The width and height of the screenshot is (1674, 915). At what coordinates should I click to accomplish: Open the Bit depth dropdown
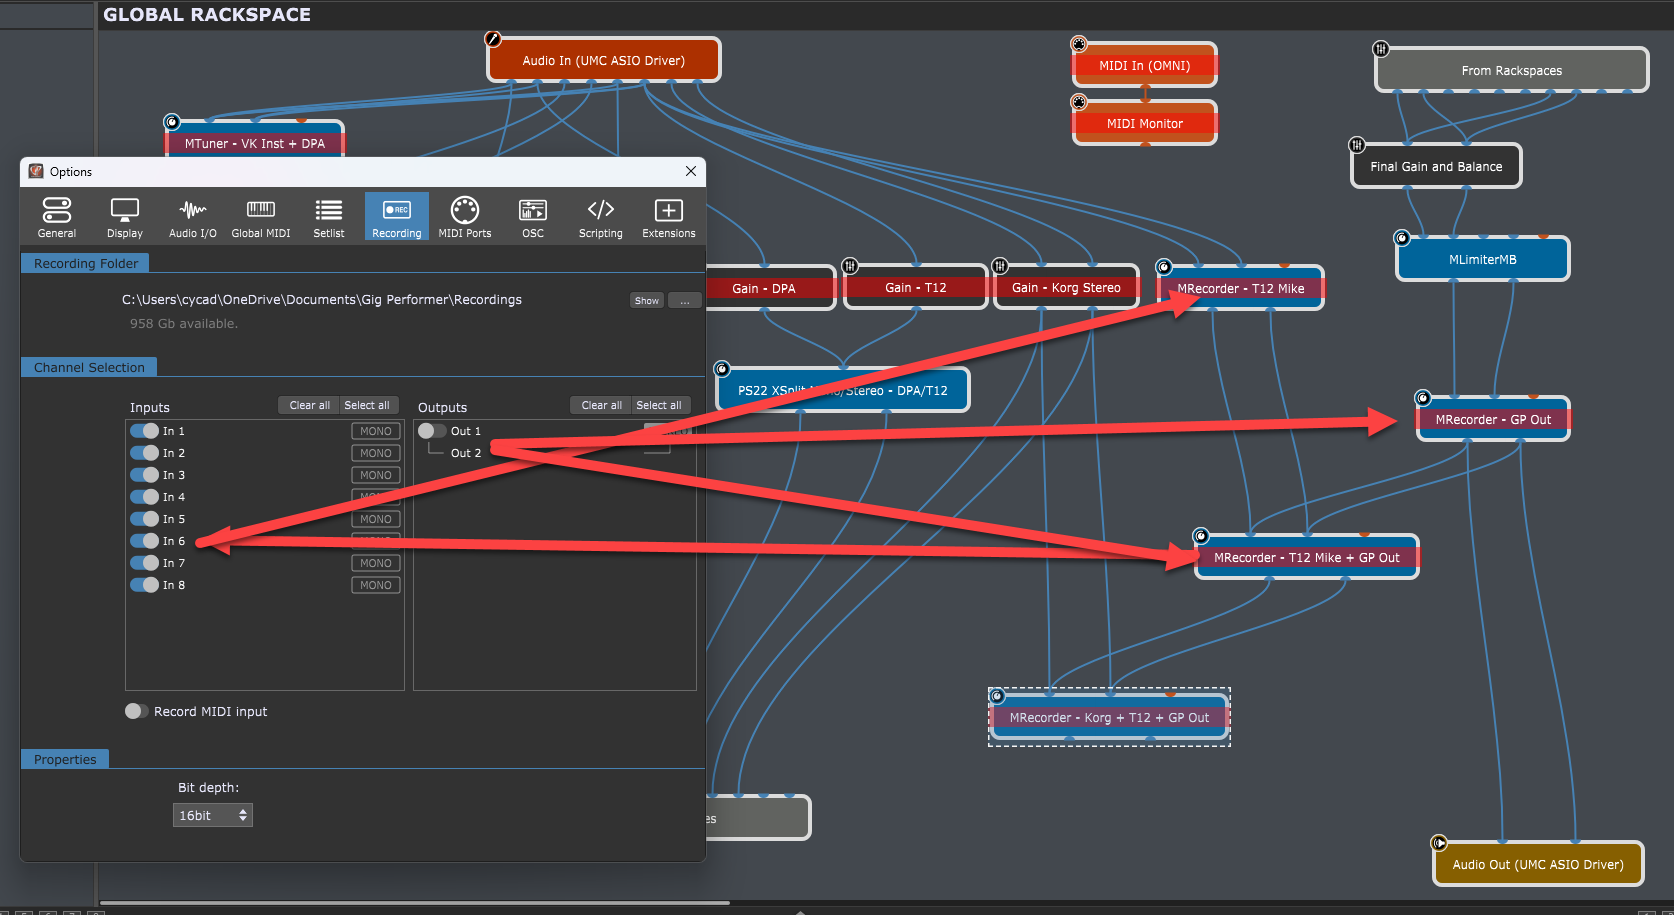click(x=212, y=816)
